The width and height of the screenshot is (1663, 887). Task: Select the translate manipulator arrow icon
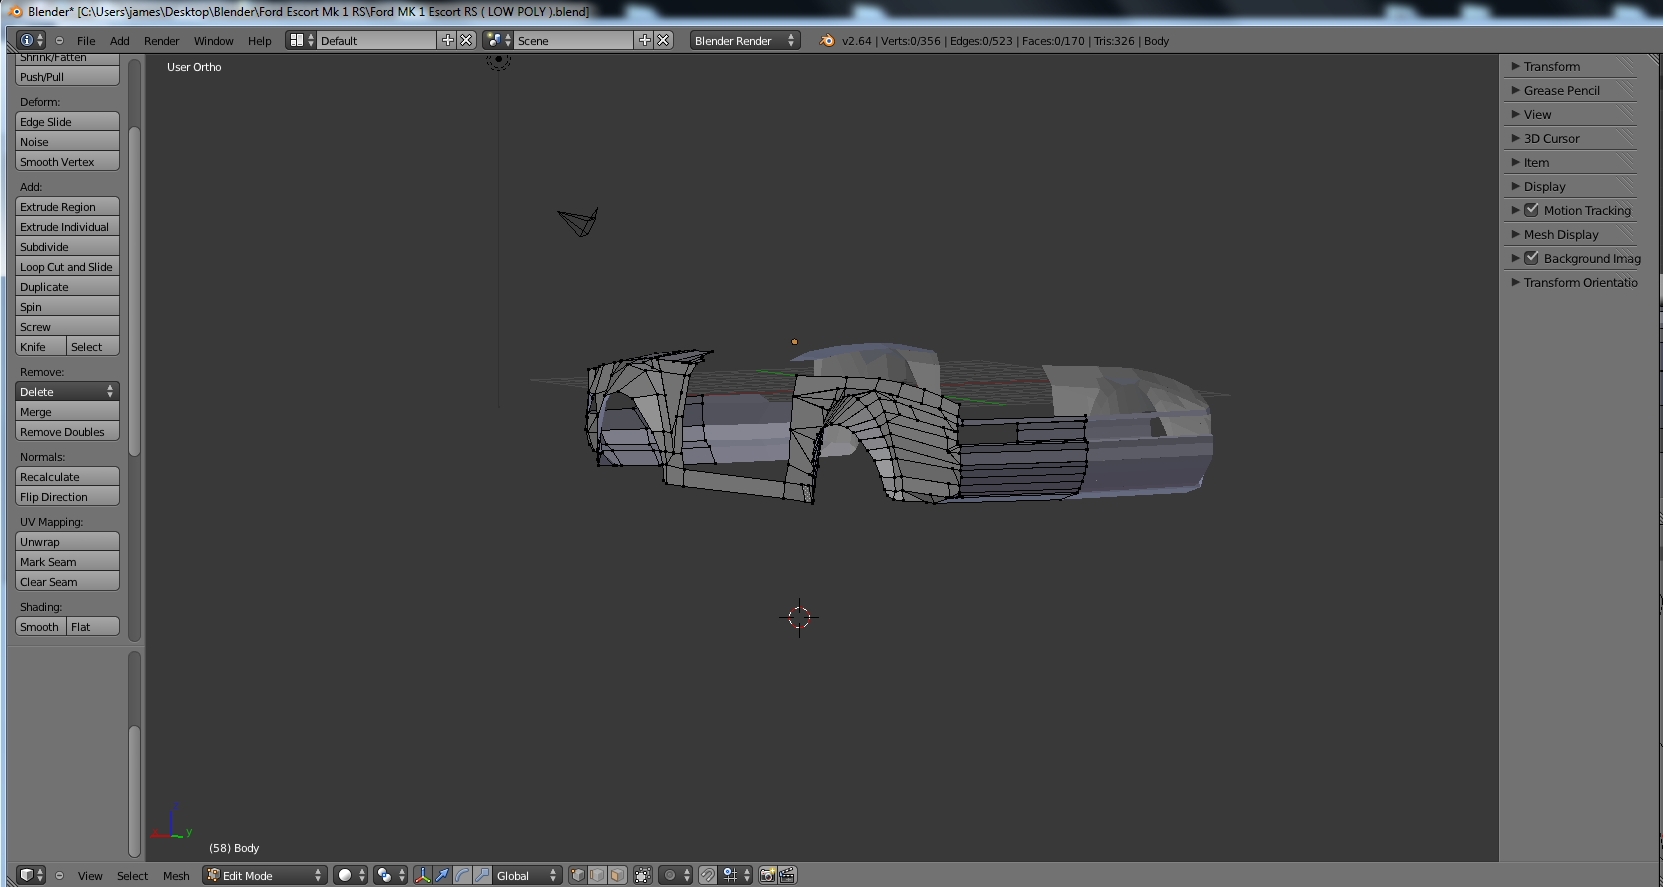click(x=442, y=875)
